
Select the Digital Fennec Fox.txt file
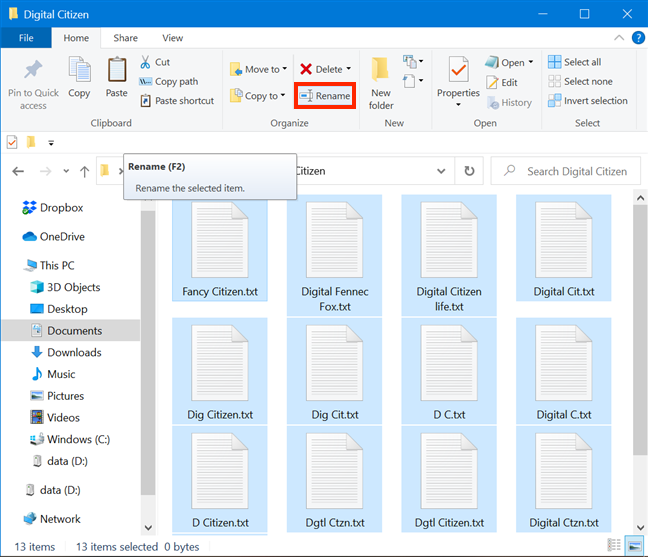coord(334,255)
